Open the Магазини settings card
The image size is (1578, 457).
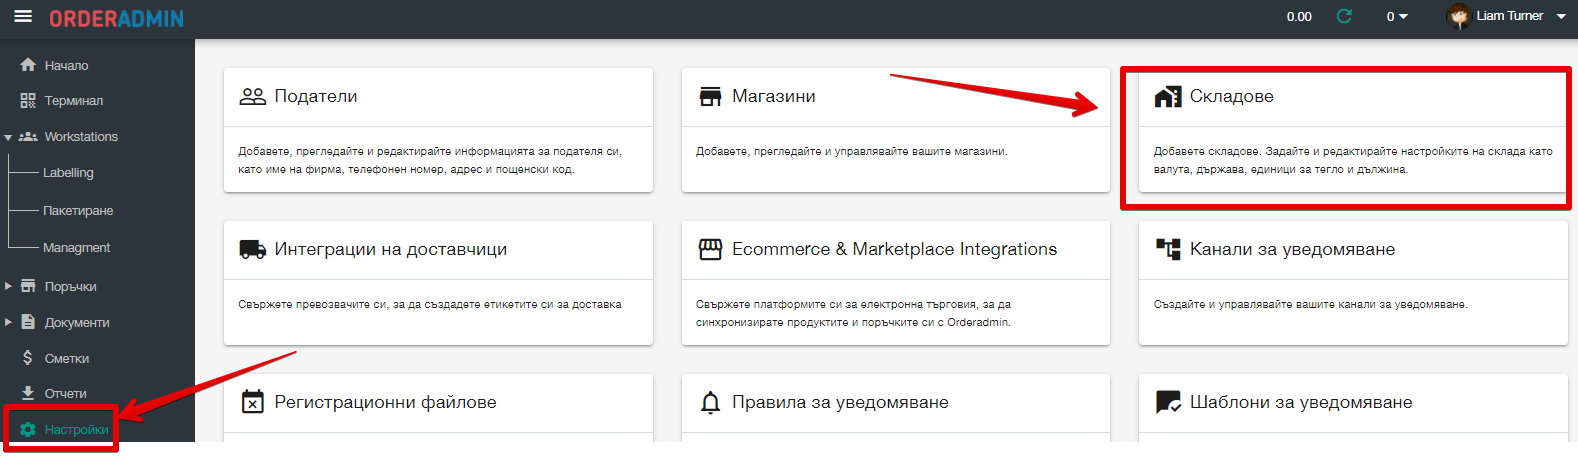point(896,130)
